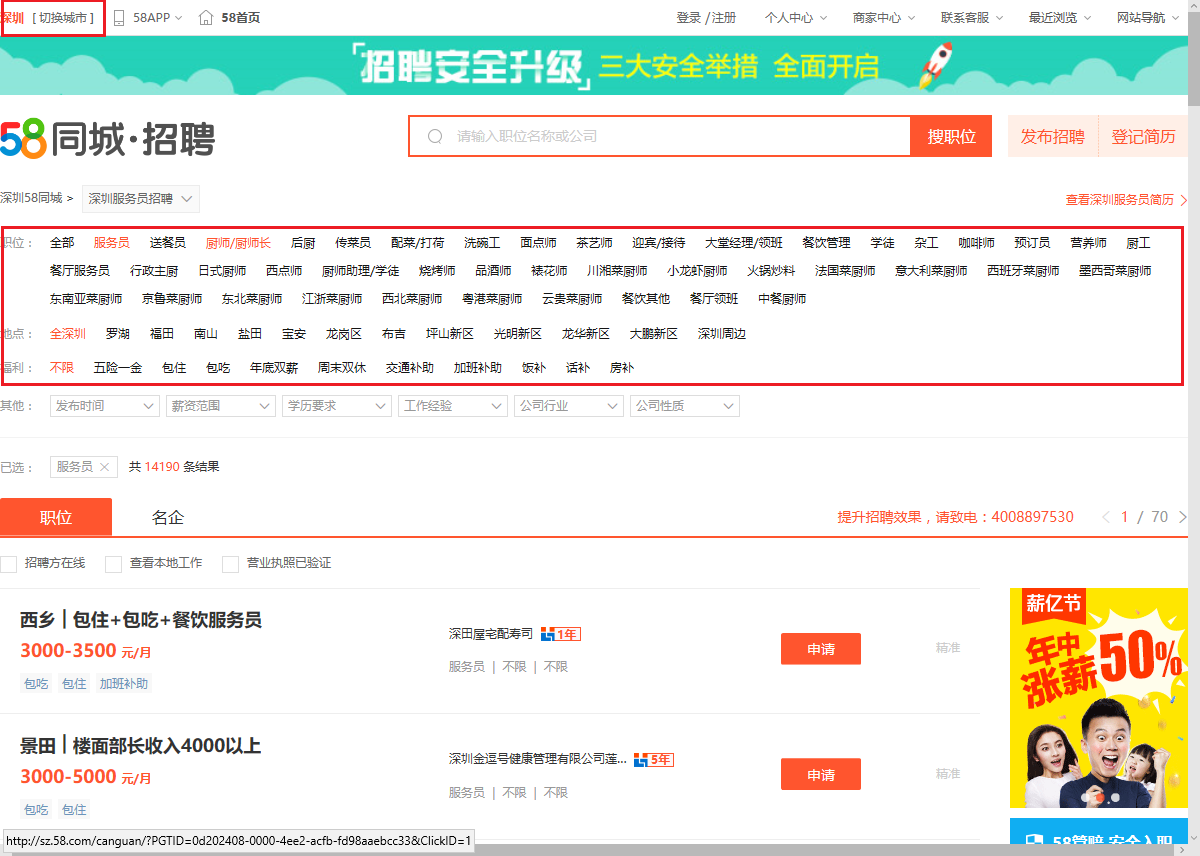Open the 公司性质 dropdown
The image size is (1200, 856).
tap(685, 406)
